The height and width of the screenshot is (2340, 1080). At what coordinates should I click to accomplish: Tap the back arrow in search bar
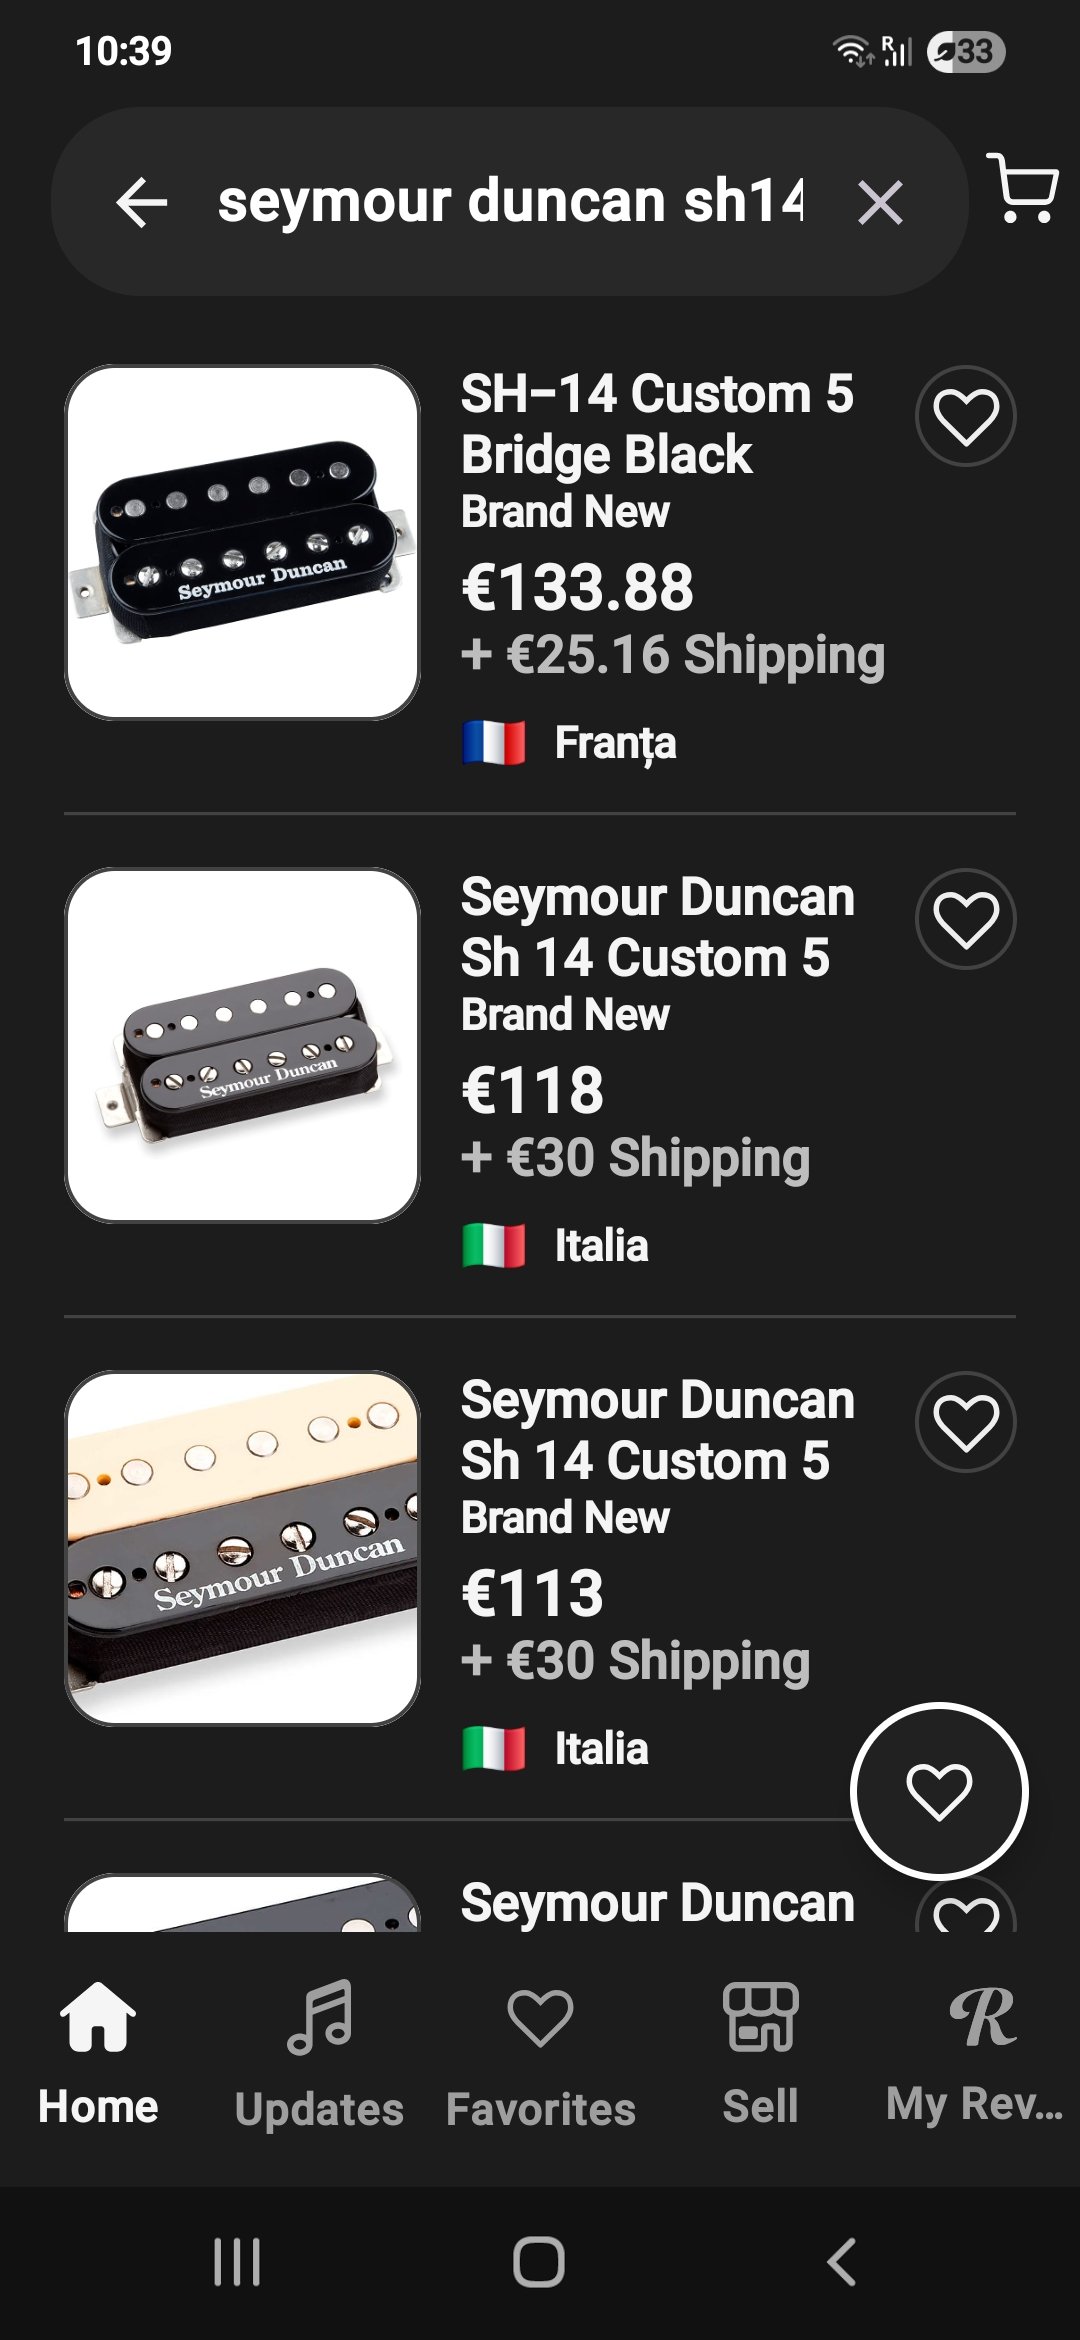click(x=142, y=202)
